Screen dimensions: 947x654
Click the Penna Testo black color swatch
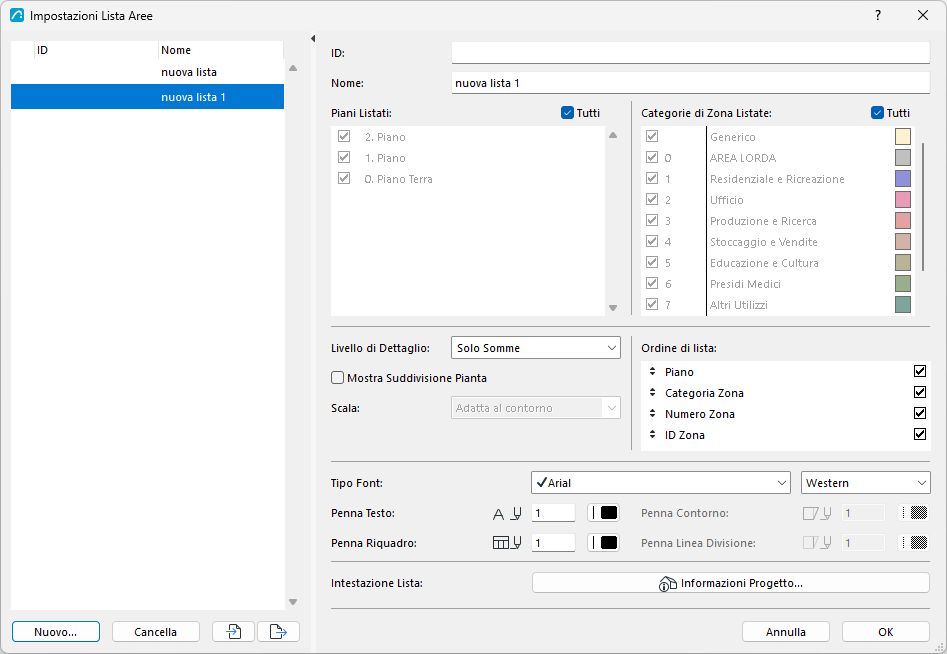[603, 513]
